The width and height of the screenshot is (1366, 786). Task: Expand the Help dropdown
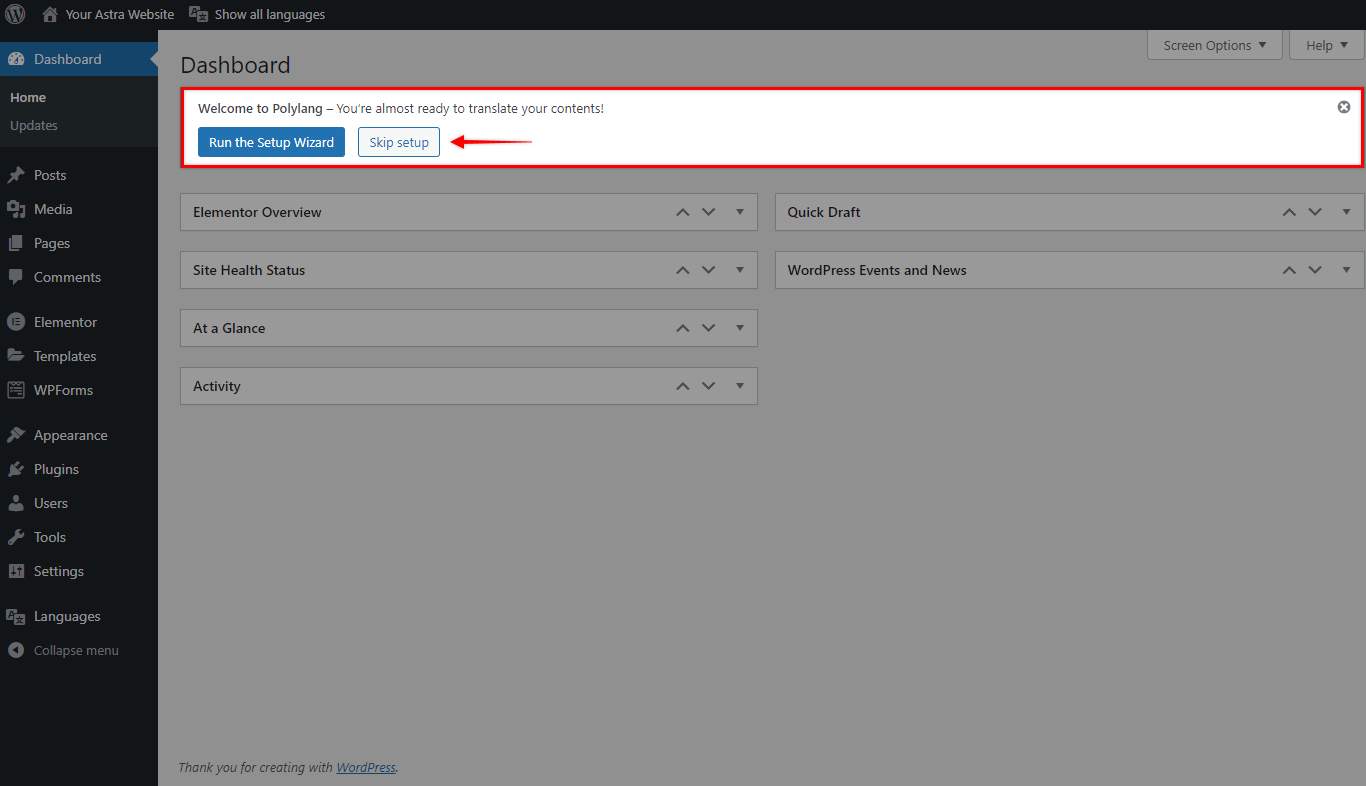(x=1325, y=45)
